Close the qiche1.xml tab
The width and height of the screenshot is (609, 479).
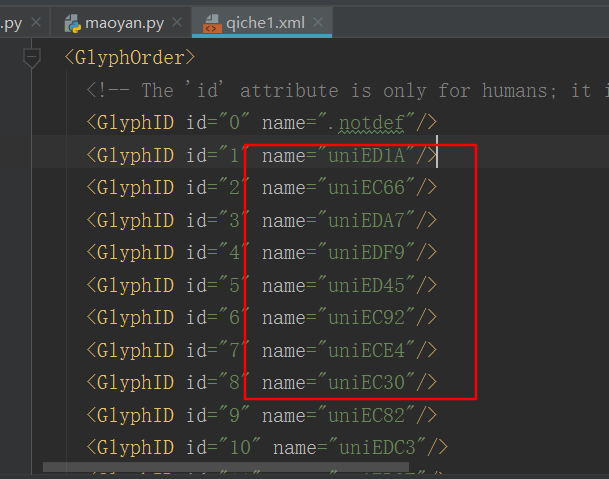(318, 23)
